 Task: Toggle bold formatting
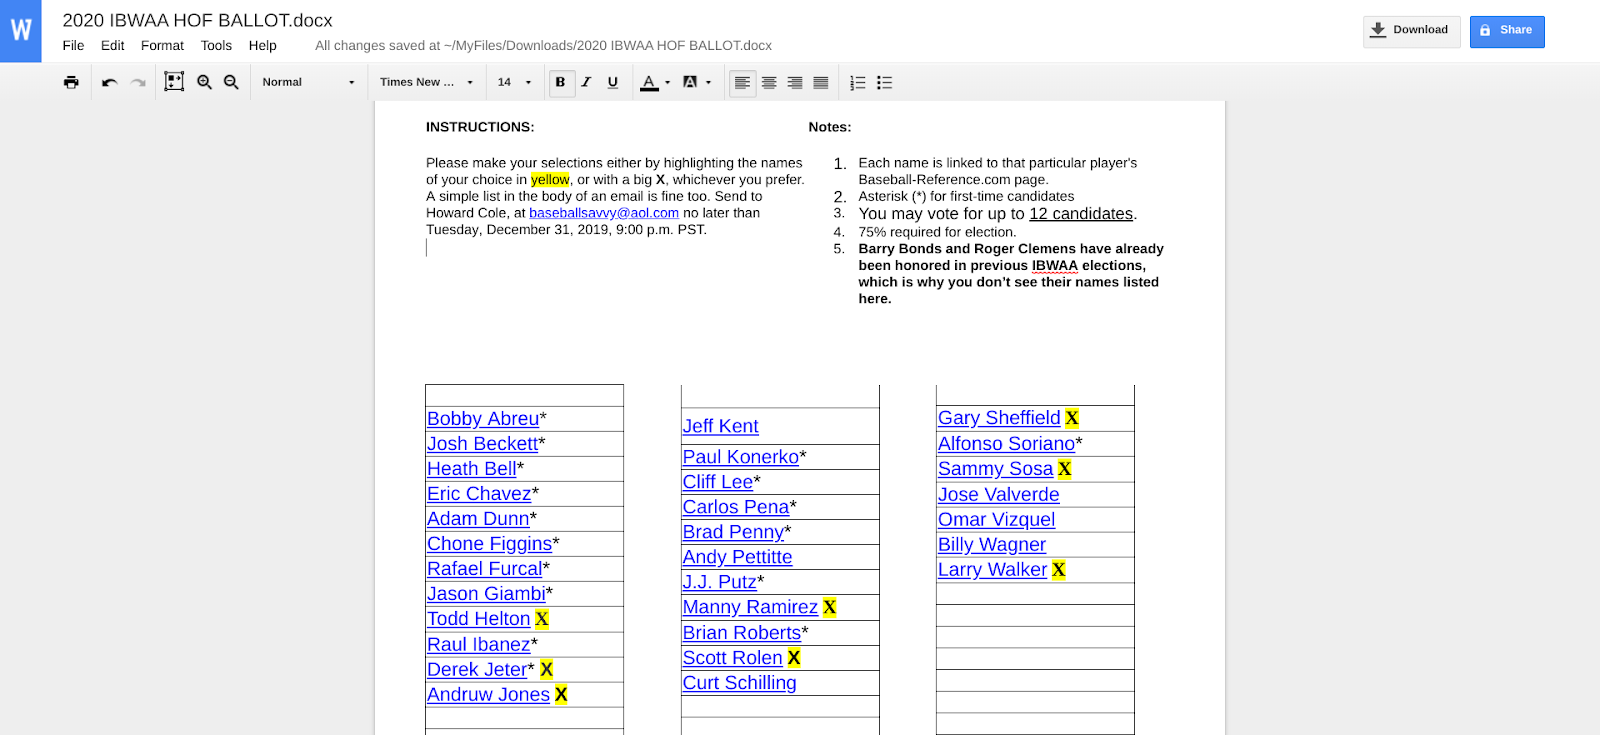coord(560,82)
